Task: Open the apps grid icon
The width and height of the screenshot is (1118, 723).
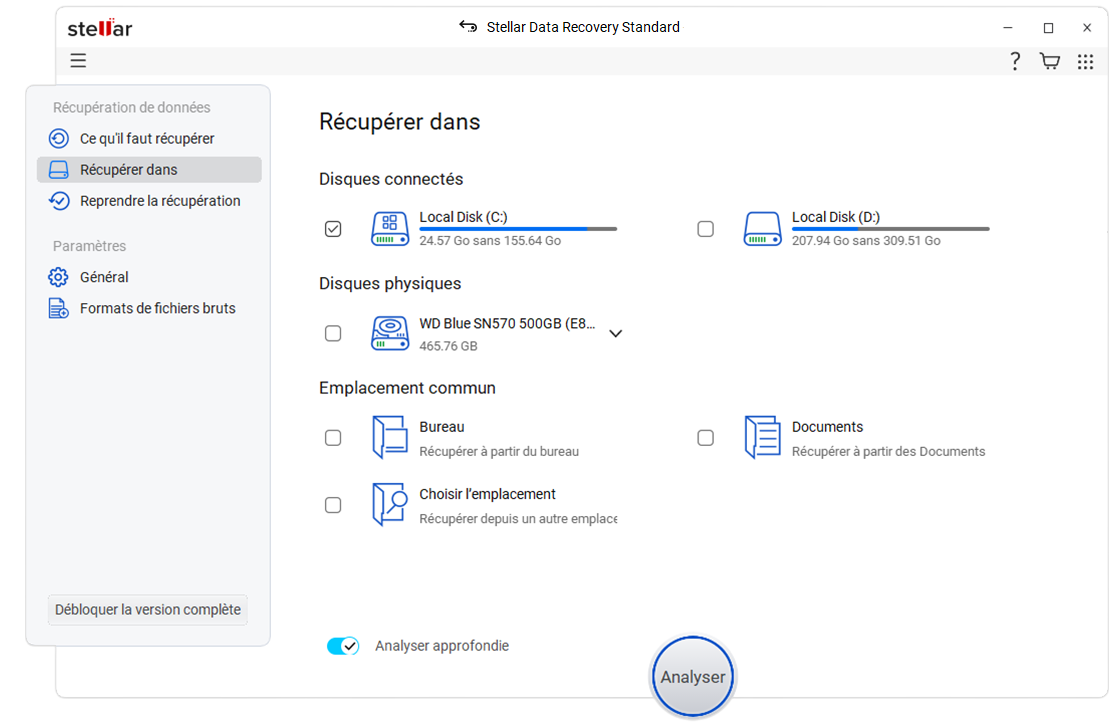Action: (1085, 61)
